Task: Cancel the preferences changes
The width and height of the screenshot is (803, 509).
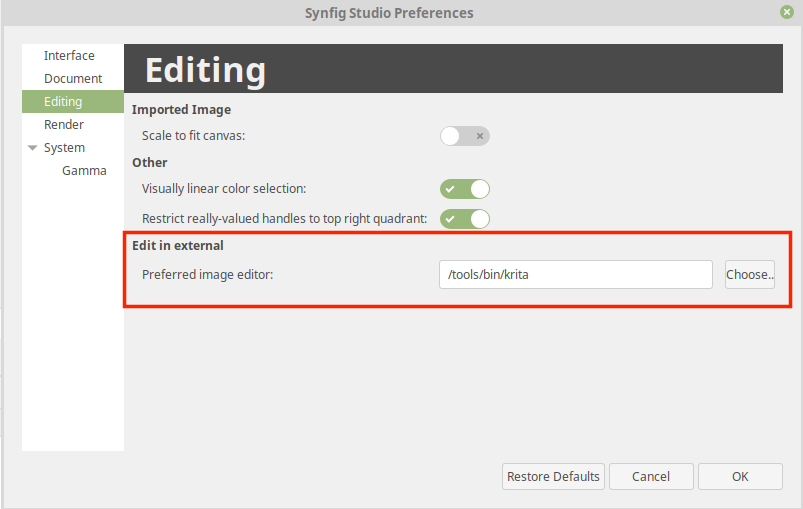Action: pyautogui.click(x=651, y=477)
